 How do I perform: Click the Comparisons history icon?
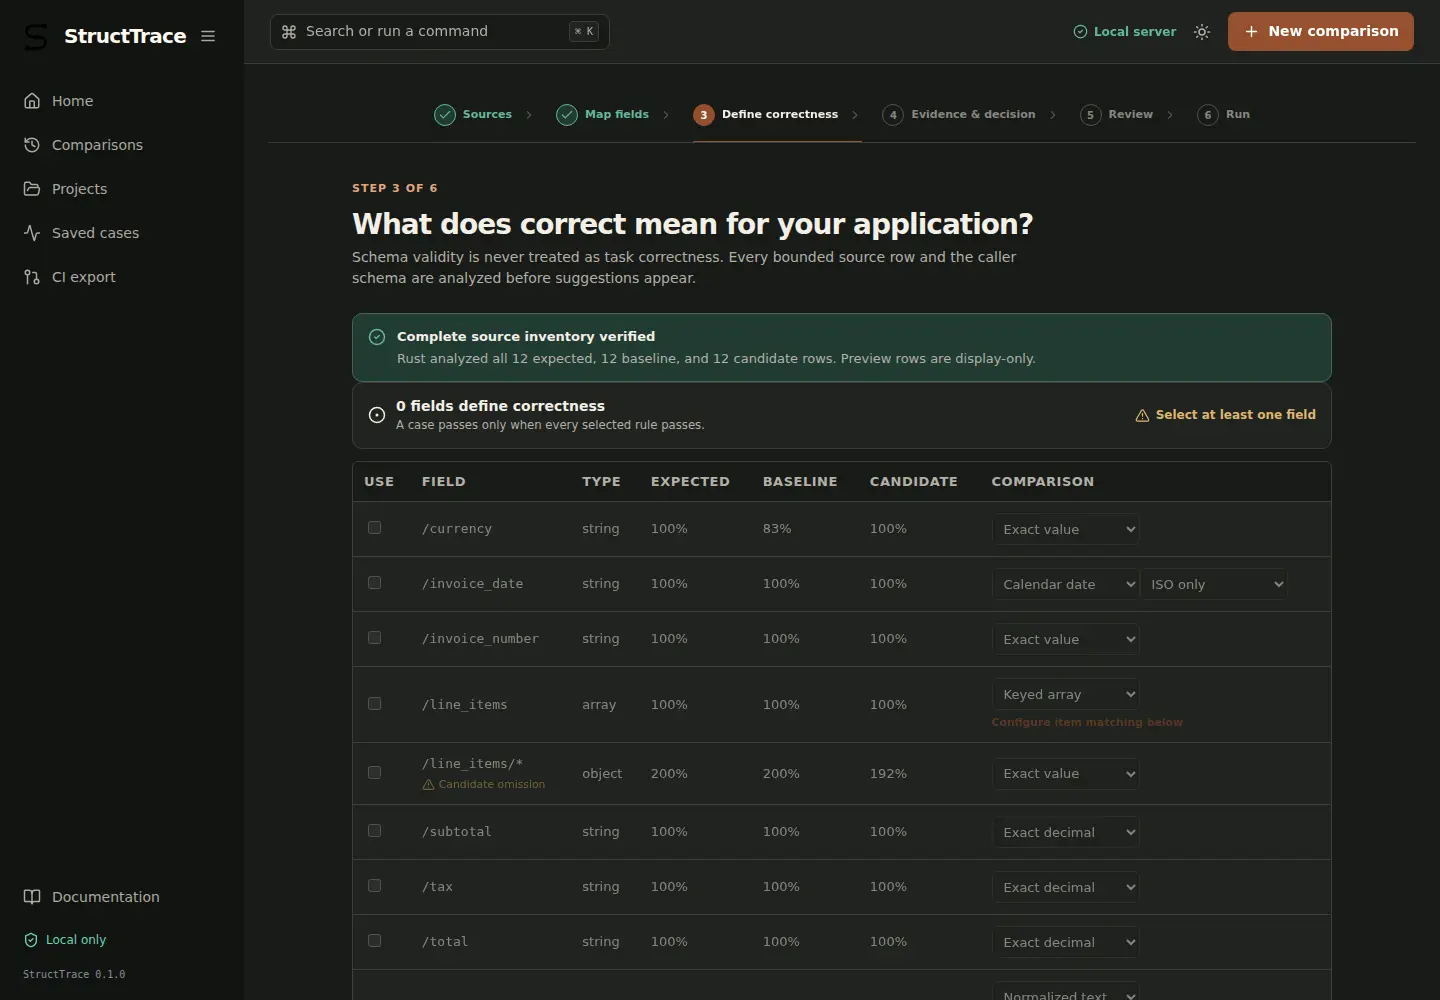32,145
